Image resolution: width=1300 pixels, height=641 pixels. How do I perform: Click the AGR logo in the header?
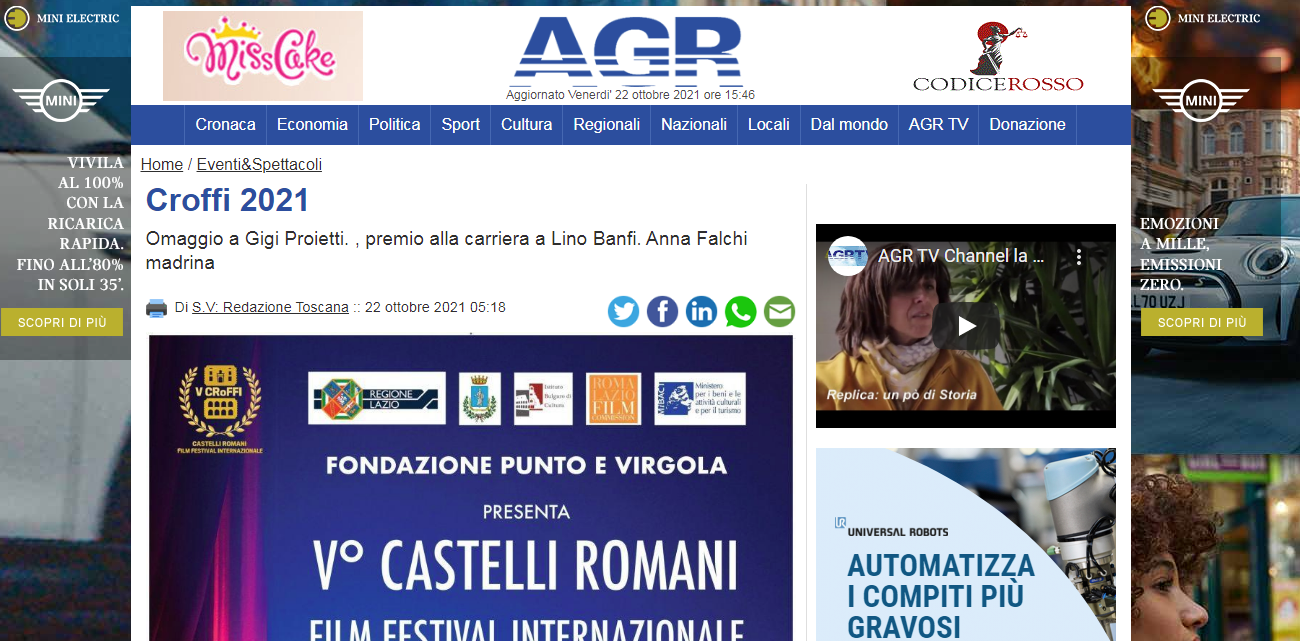pos(628,50)
